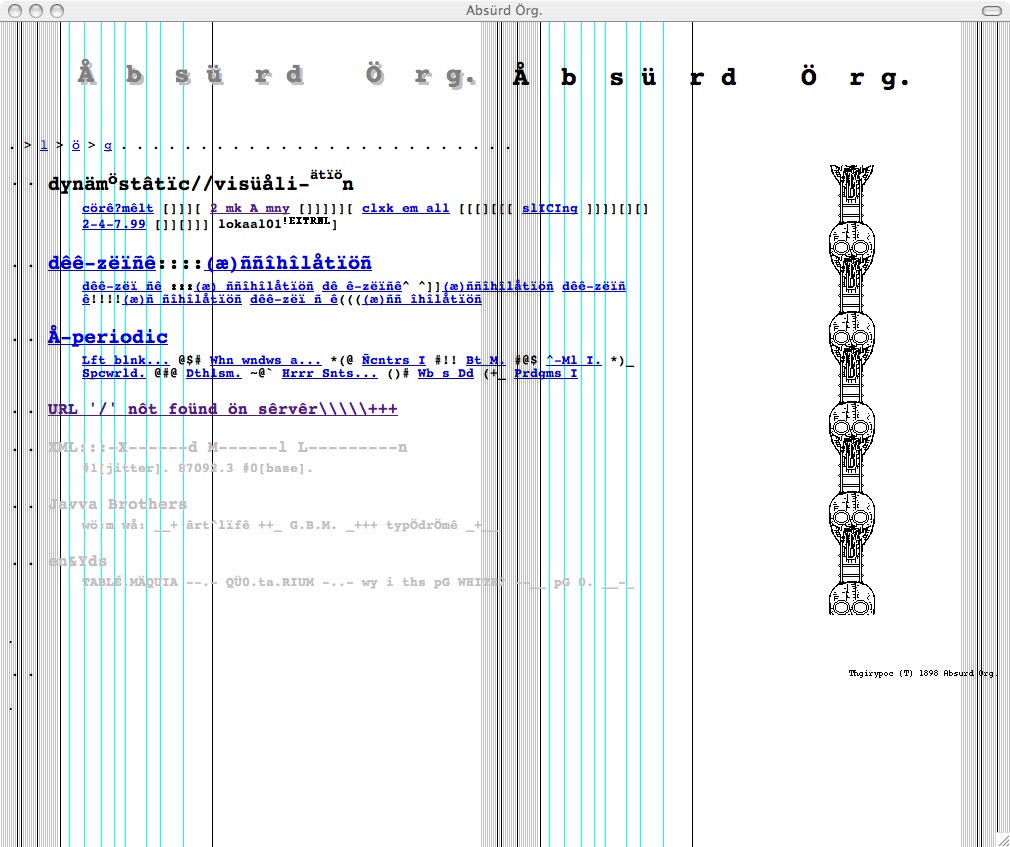
Task: Open '(æ)ññ îhîlåtïöñ' link after '((('
Action: pos(422,300)
